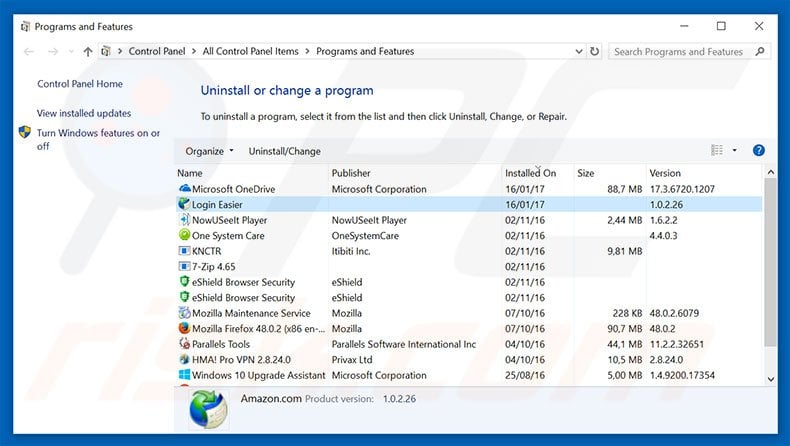Open Turn Windows features on or off
The width and height of the screenshot is (790, 446).
[98, 139]
